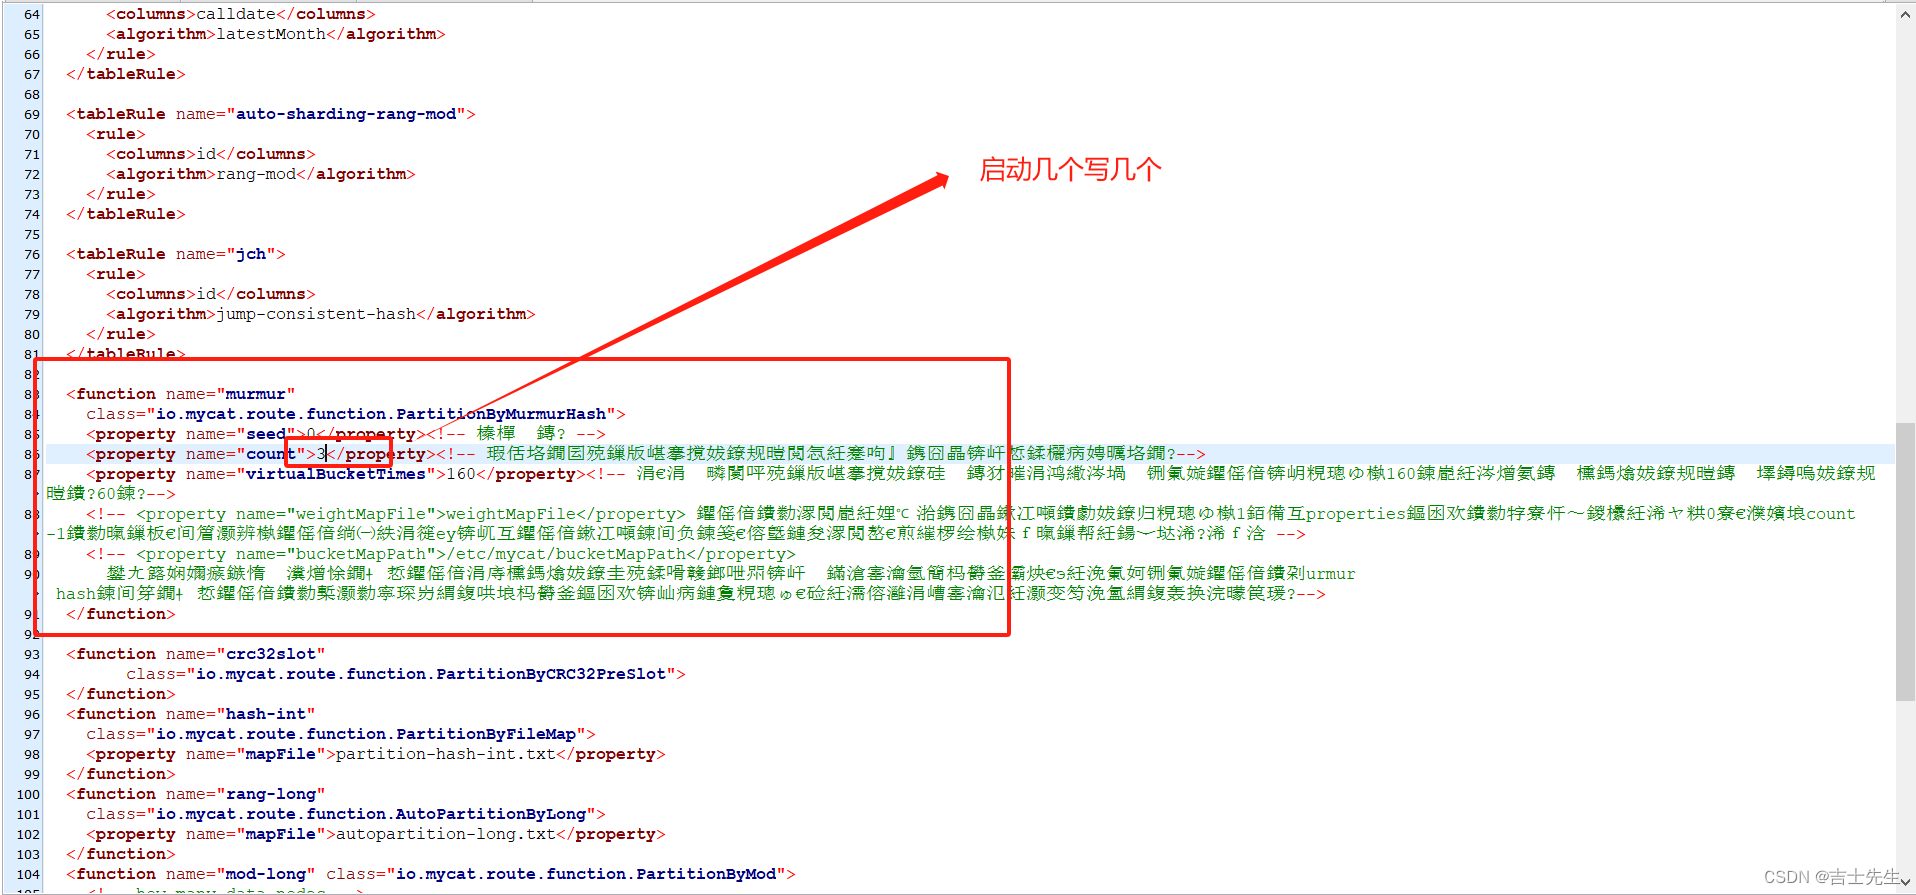The height and width of the screenshot is (895, 1916).
Task: Click line number 100 in the gutter
Action: coord(28,794)
